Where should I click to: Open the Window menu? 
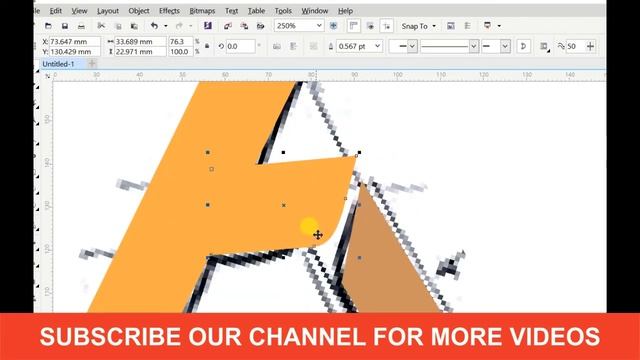point(314,11)
